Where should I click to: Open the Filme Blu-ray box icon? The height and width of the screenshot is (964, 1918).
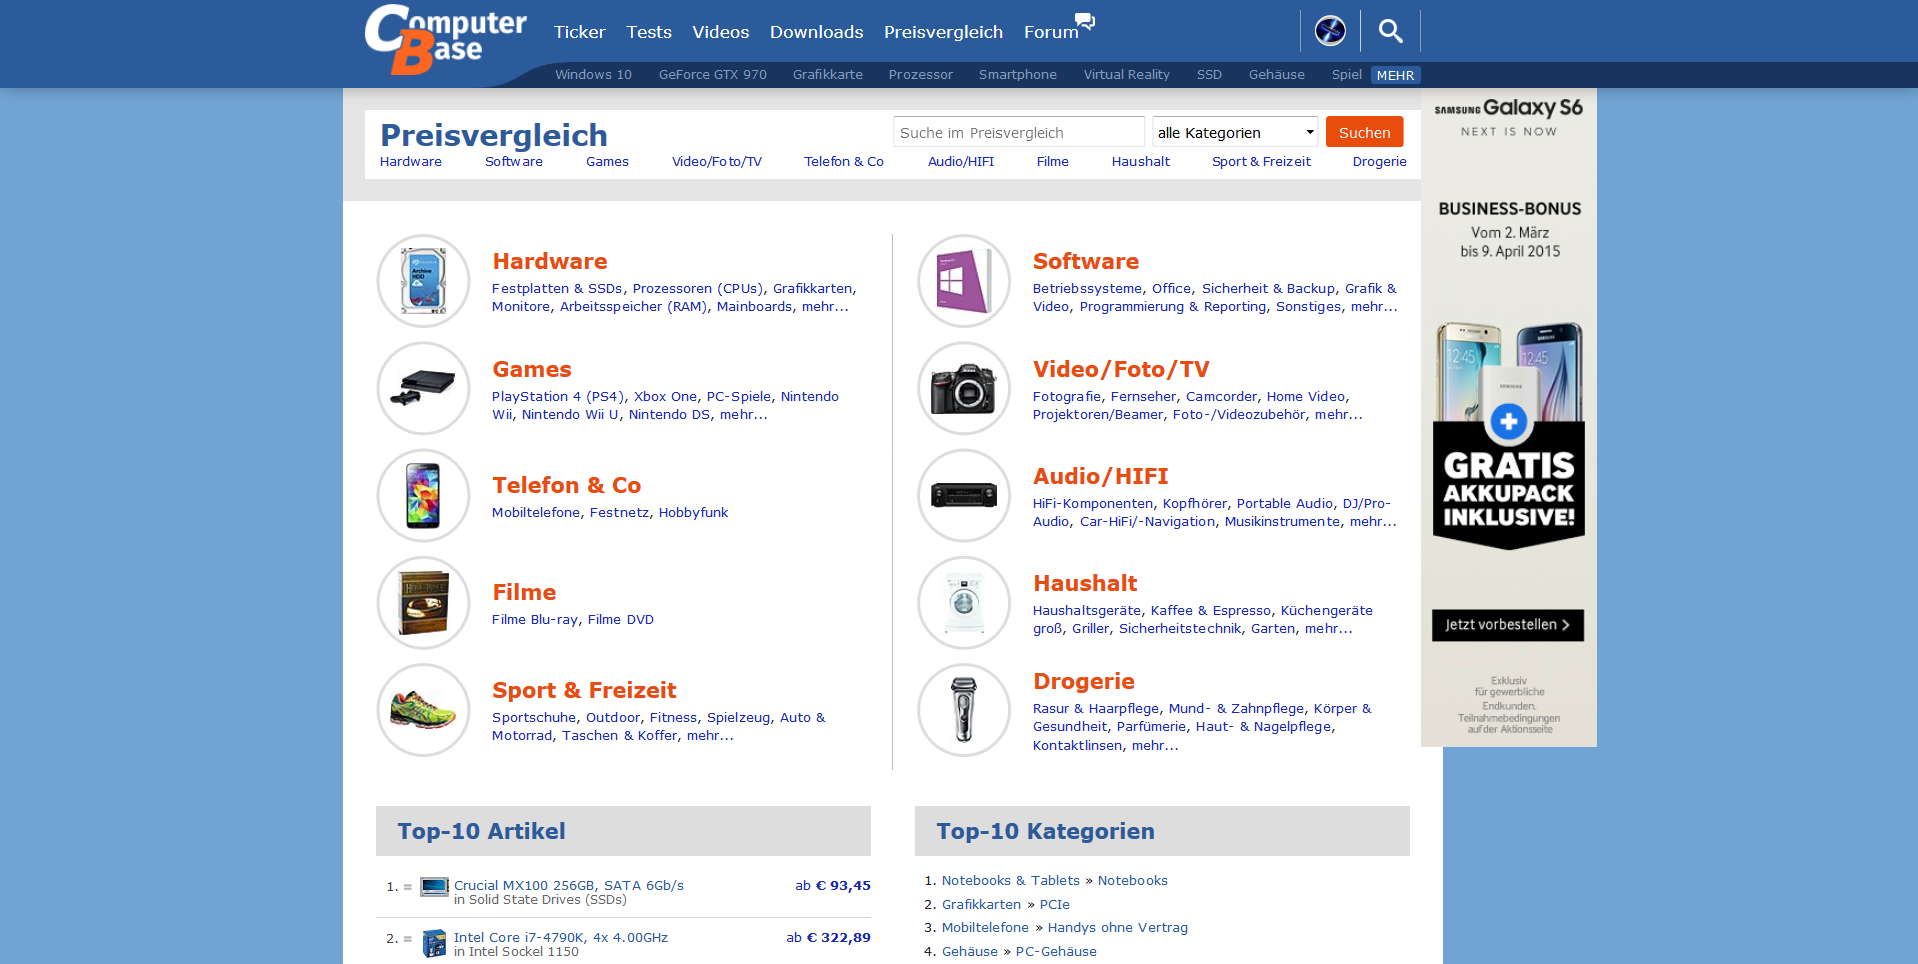coord(423,603)
